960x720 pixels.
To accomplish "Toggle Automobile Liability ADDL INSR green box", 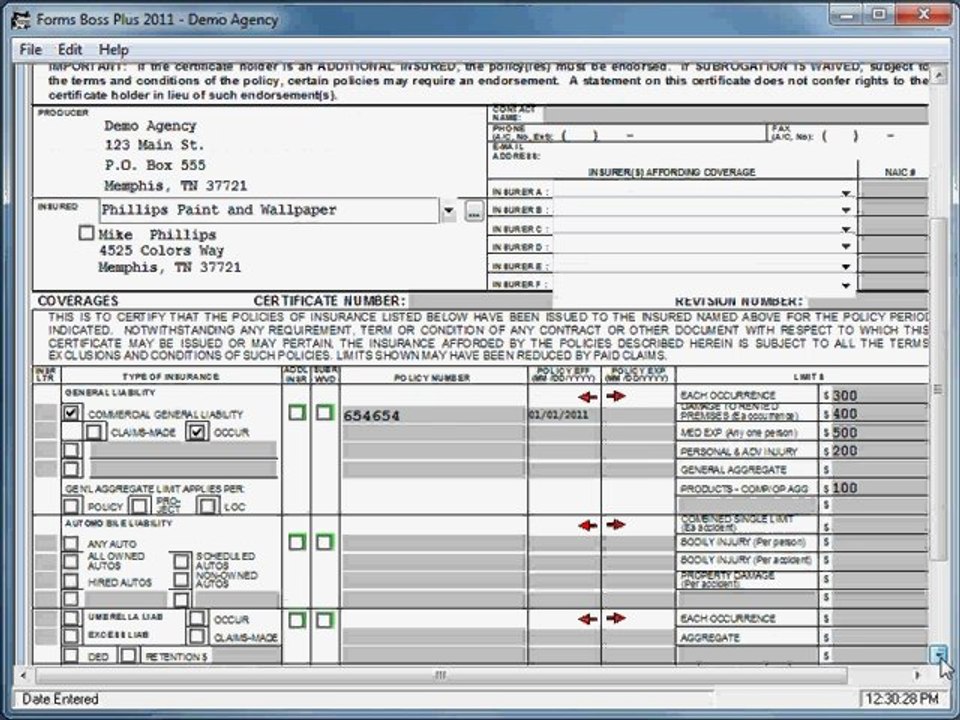I will click(x=297, y=542).
